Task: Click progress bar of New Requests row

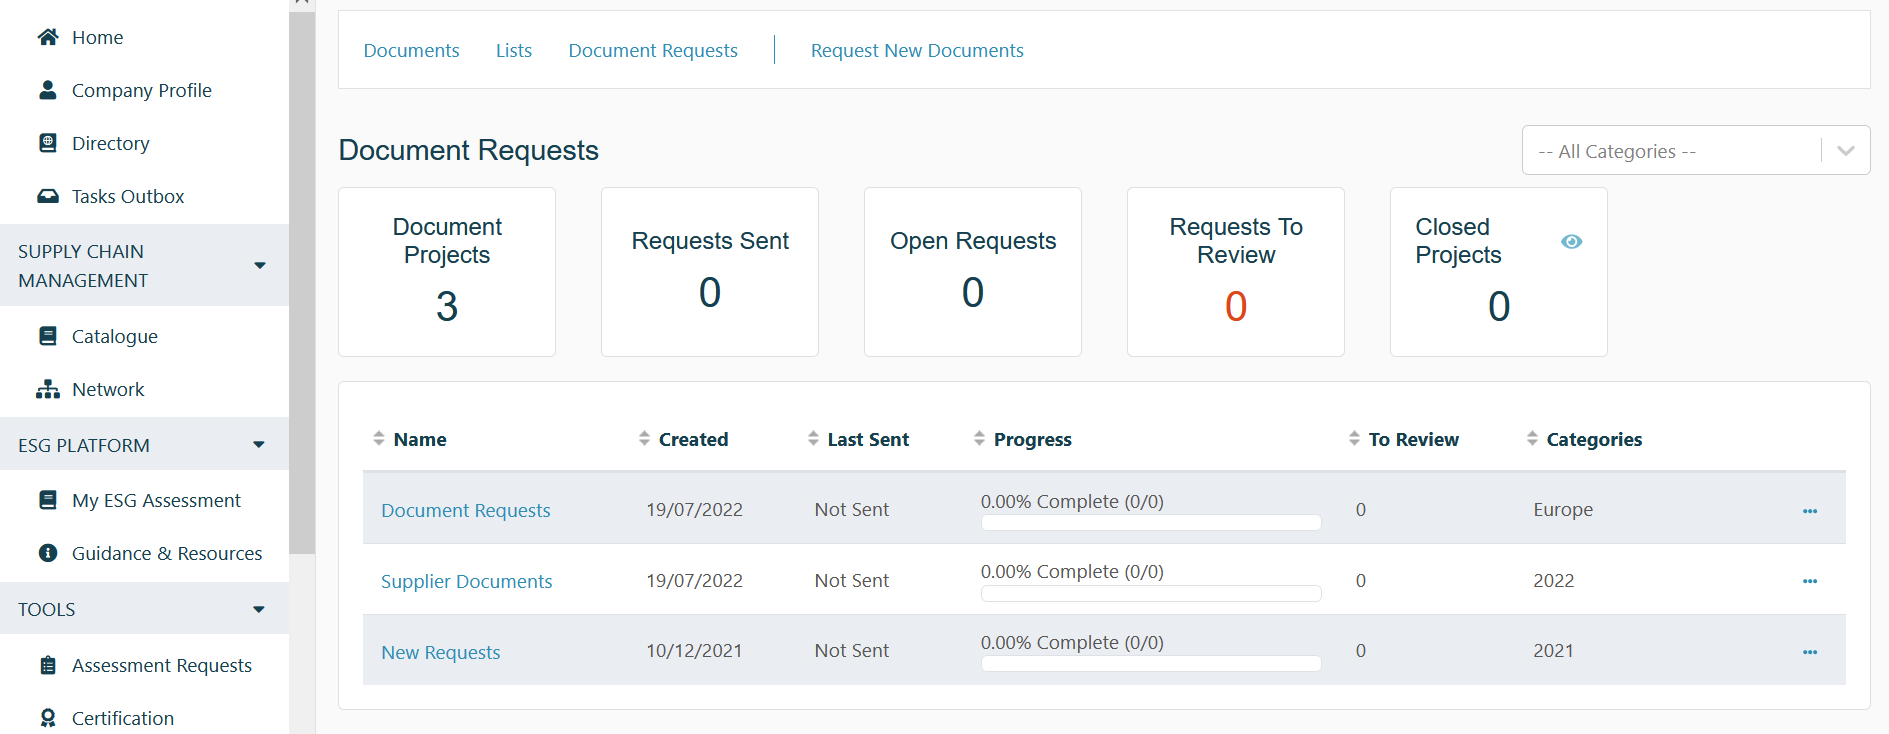Action: click(1150, 663)
